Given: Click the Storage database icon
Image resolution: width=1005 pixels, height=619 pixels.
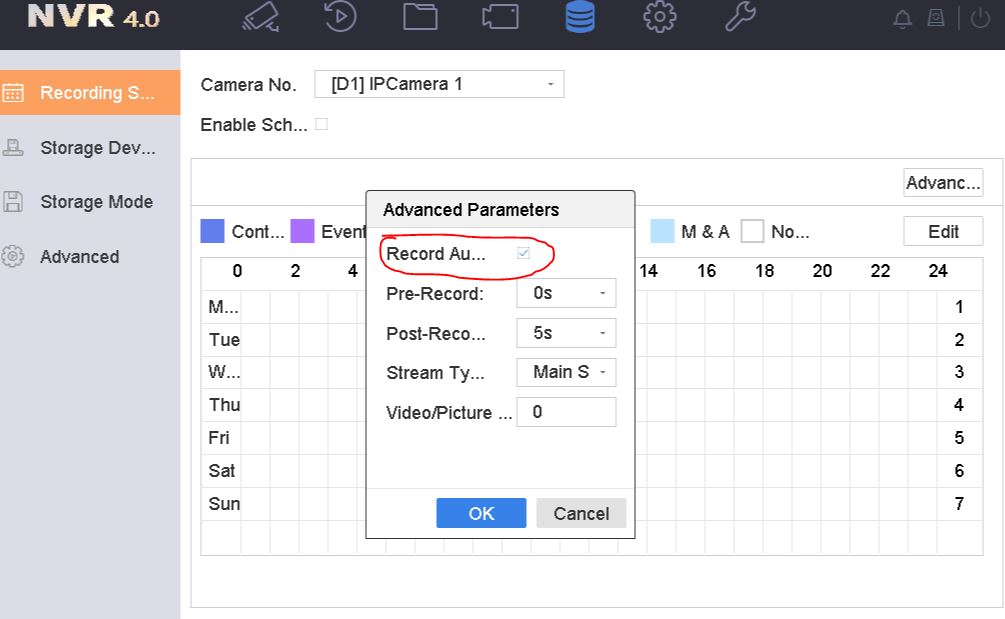Looking at the screenshot, I should tap(580, 19).
